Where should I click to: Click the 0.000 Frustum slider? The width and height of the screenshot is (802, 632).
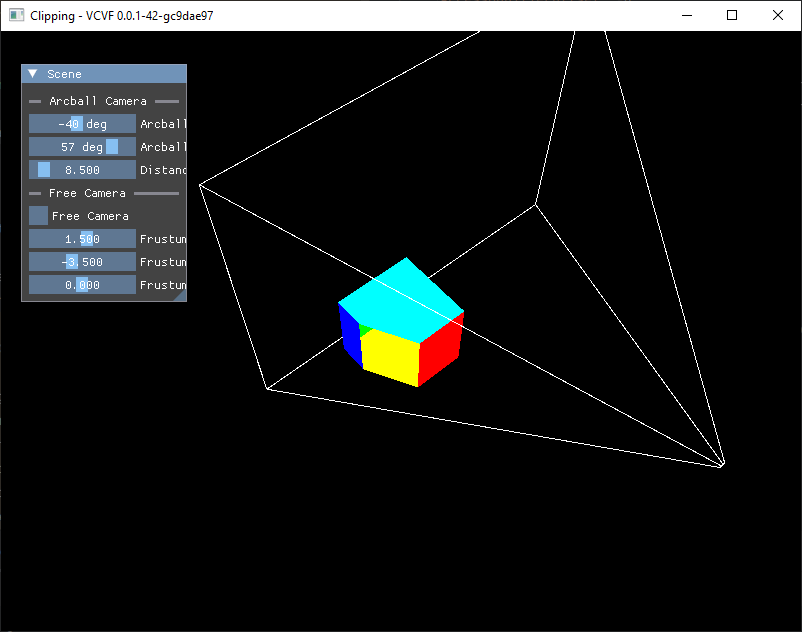[82, 285]
